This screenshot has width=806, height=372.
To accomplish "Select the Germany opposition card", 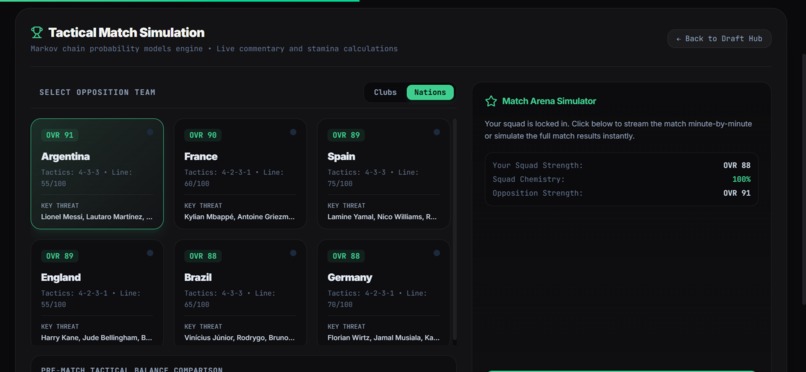I will [x=383, y=293].
